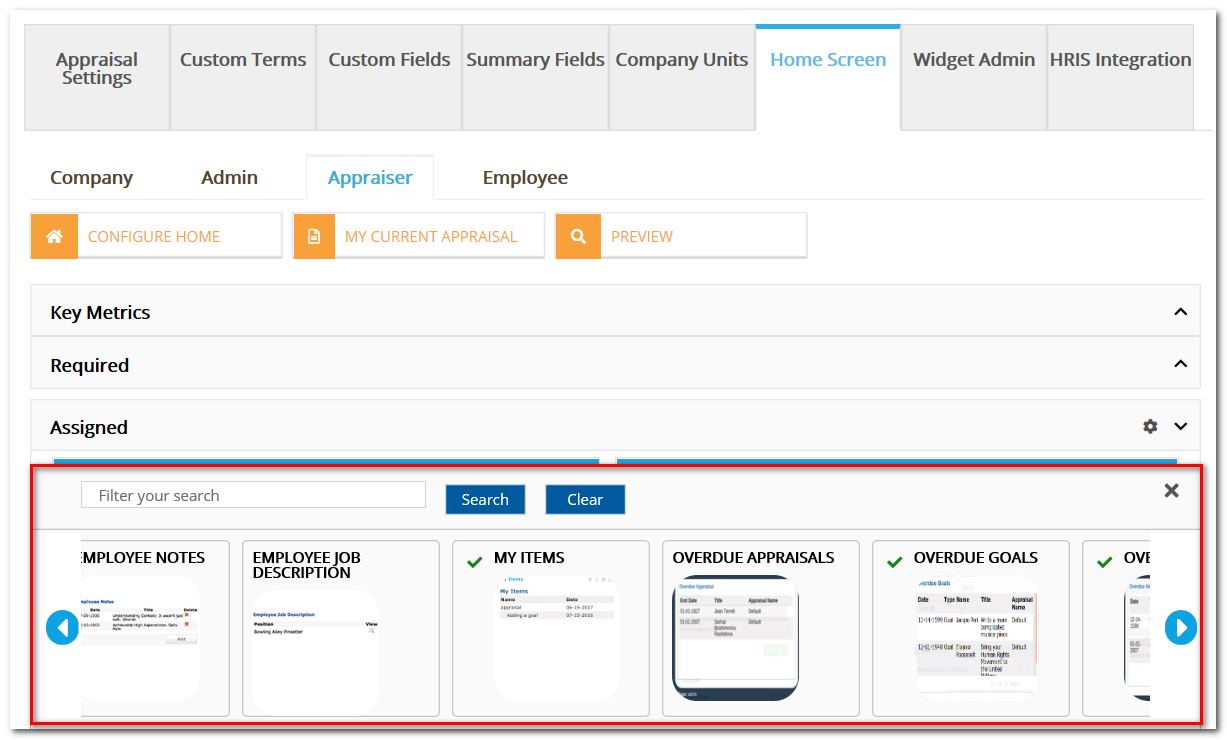Image resolution: width=1227 pixels, height=740 pixels.
Task: Click the Clear button
Action: point(585,499)
